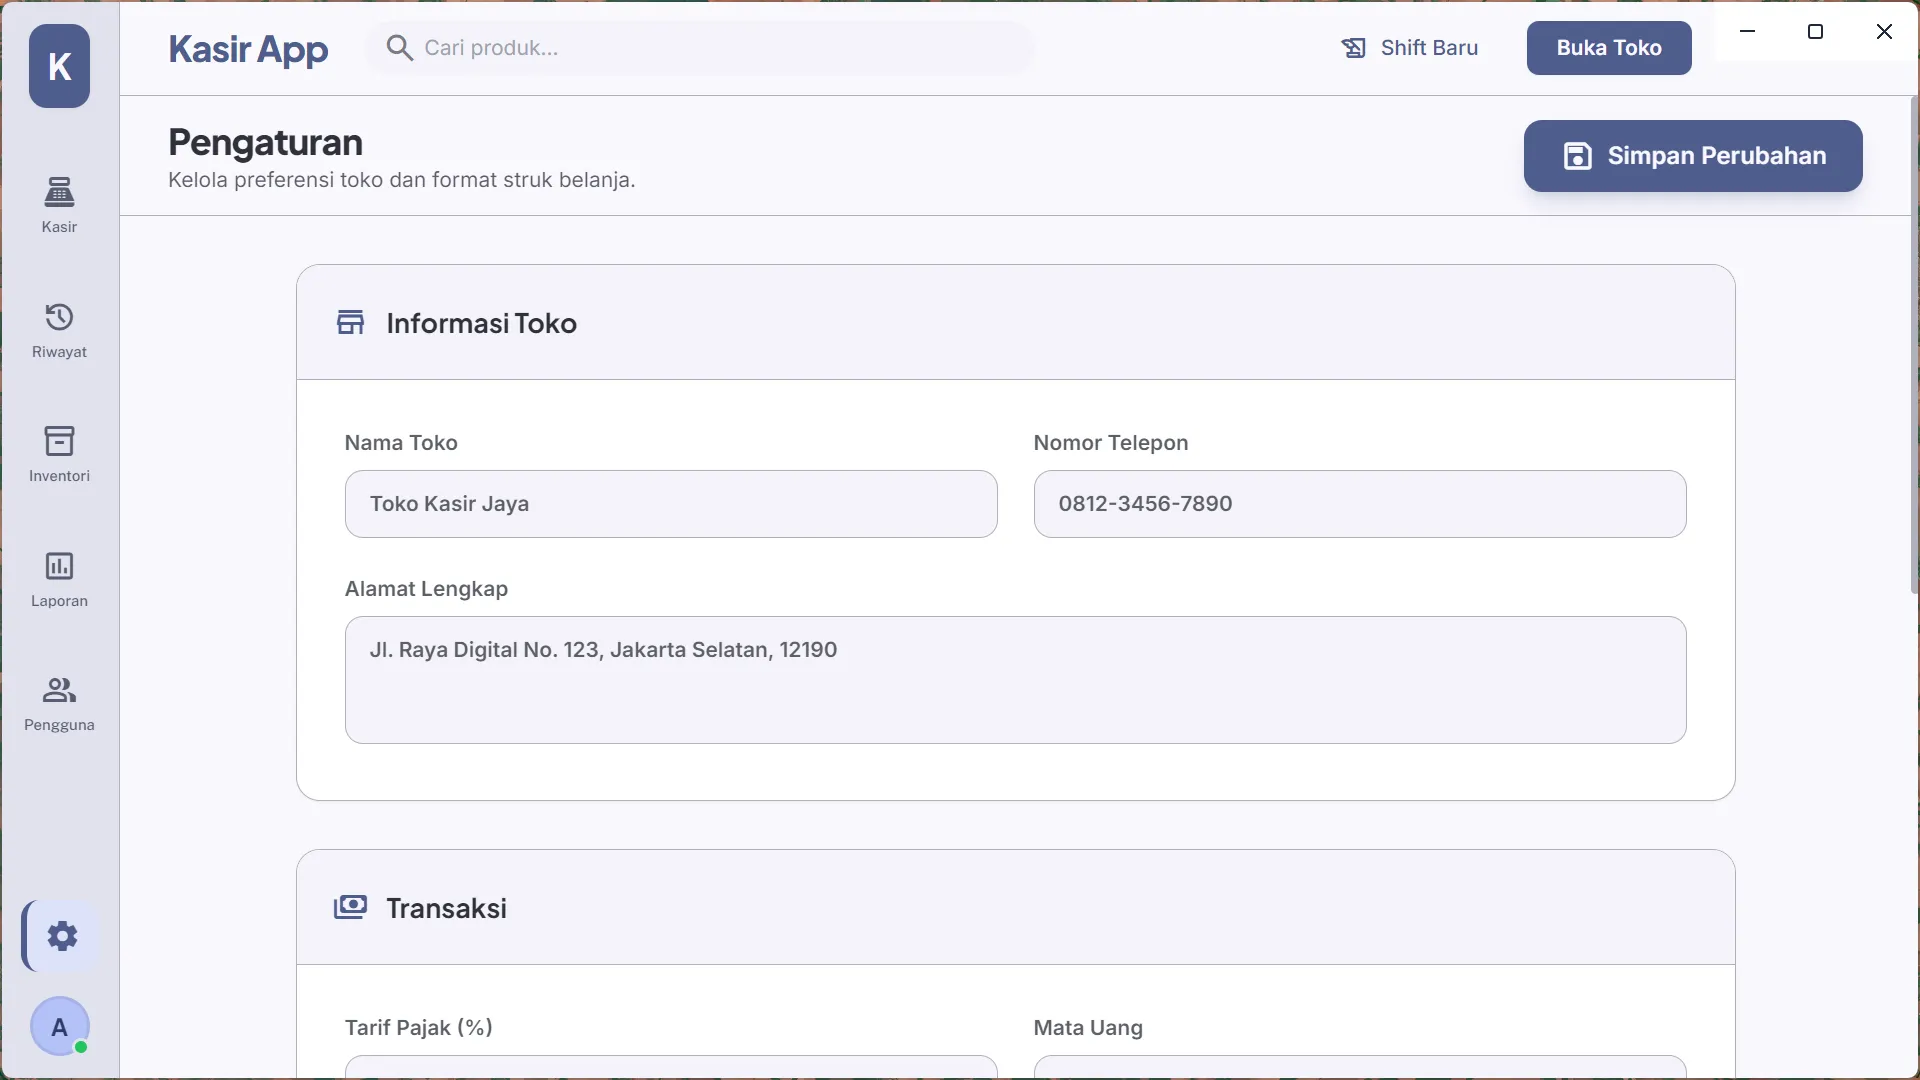The width and height of the screenshot is (1920, 1080).
Task: Click the Buka Toko button
Action: click(x=1609, y=48)
